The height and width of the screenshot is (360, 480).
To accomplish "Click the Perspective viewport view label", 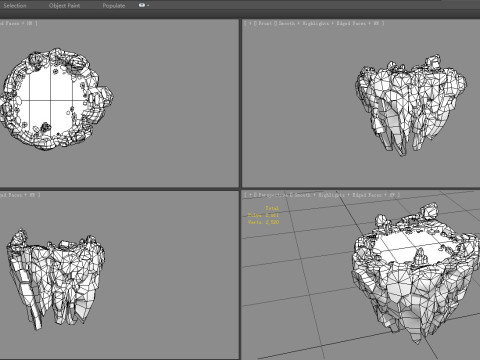I will [x=274, y=195].
